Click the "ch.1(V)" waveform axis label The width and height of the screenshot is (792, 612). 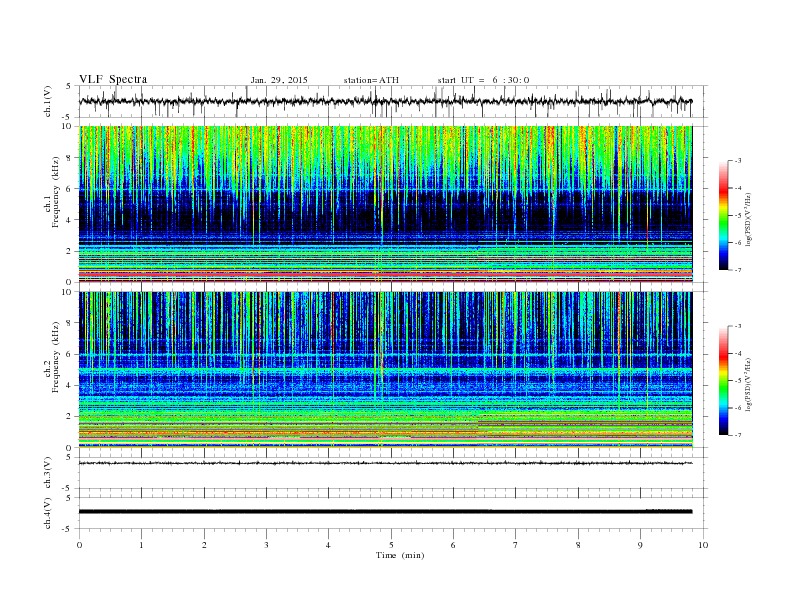(x=48, y=101)
